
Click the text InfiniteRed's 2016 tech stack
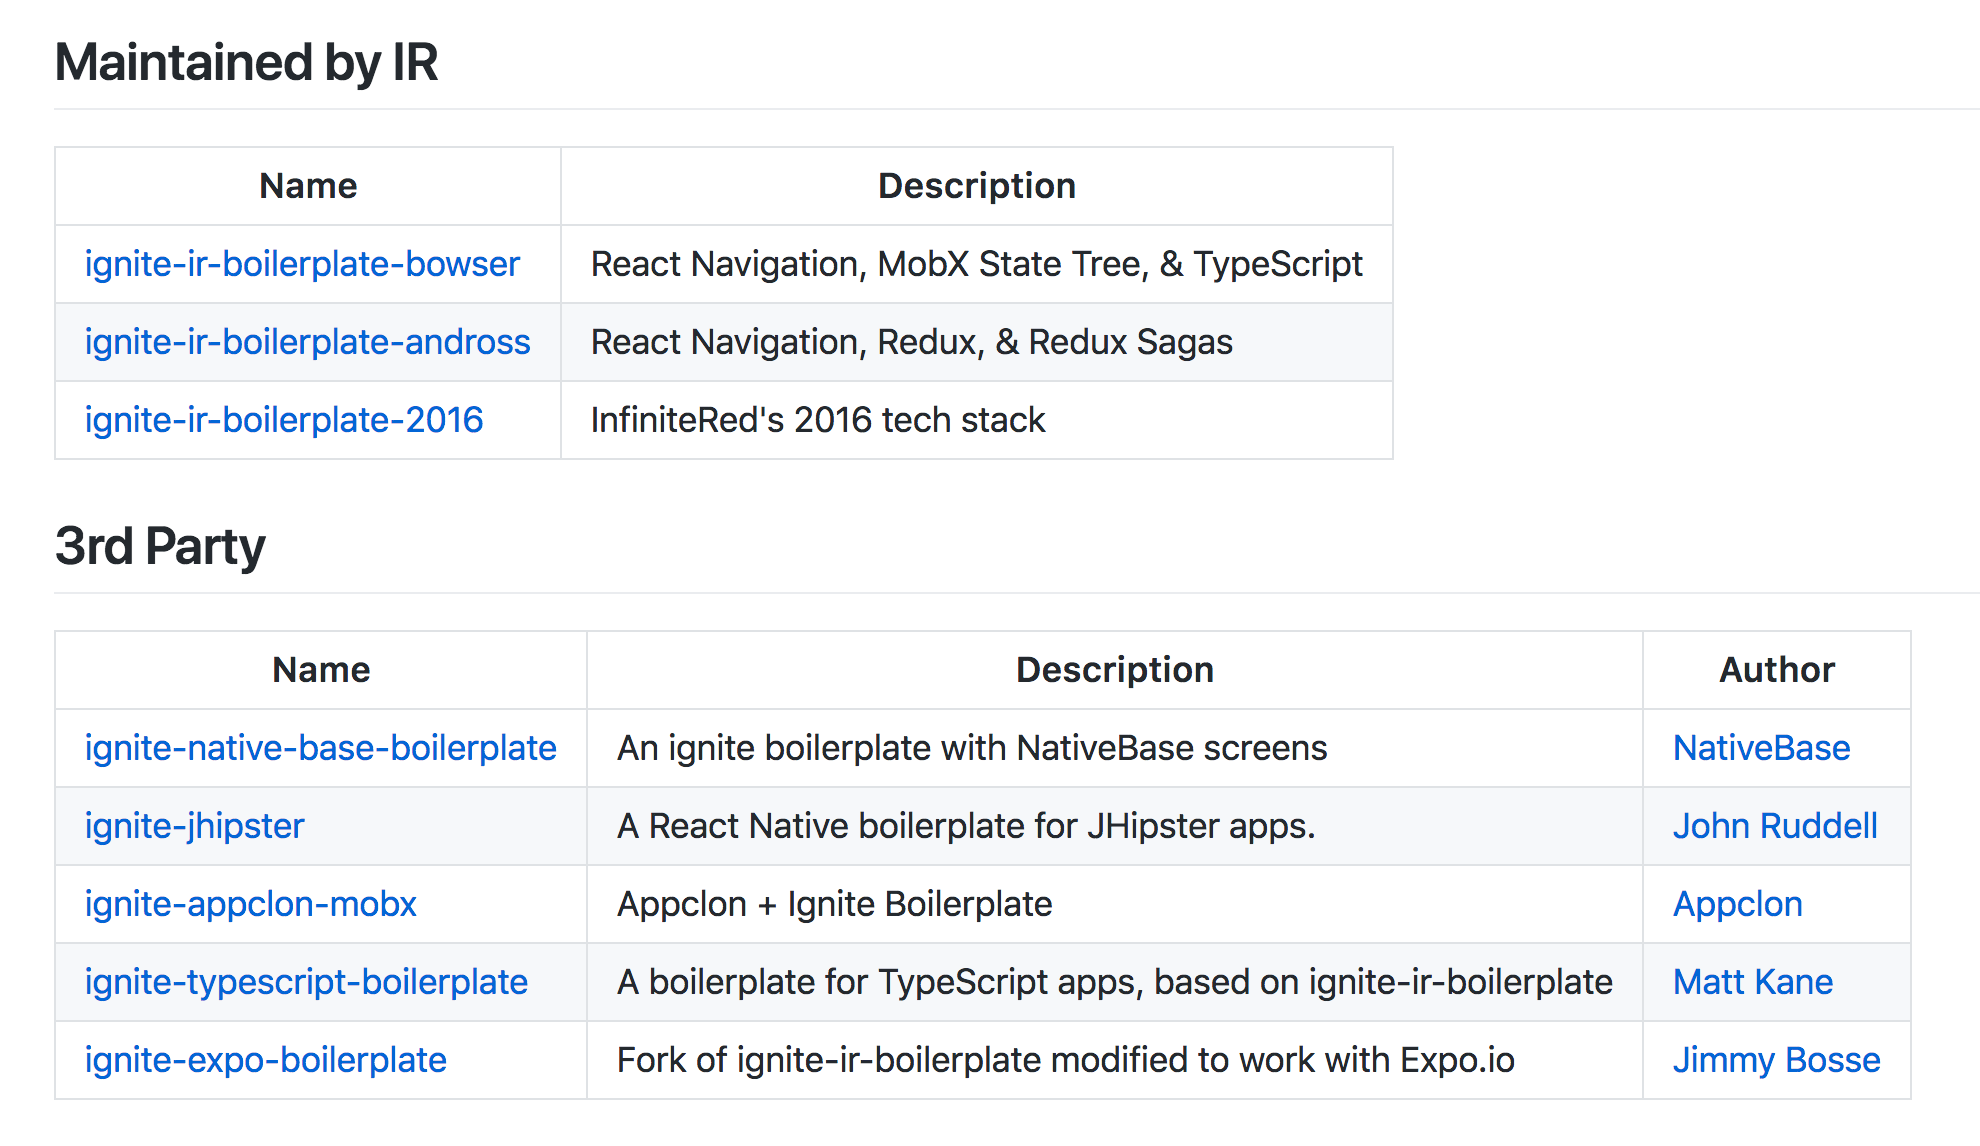coord(817,420)
